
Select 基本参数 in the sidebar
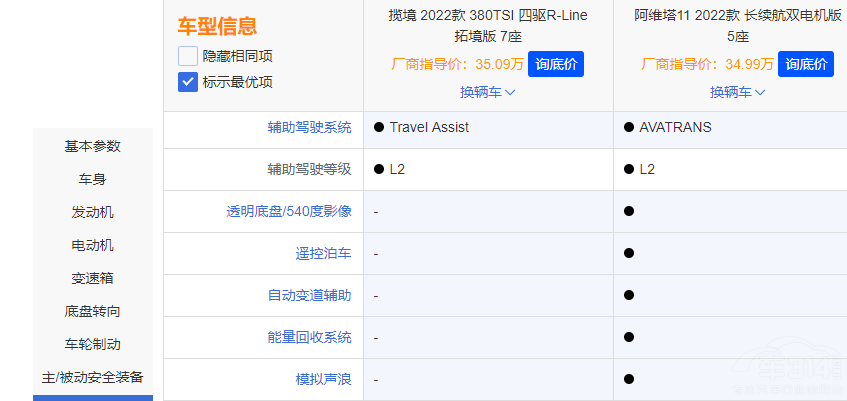pyautogui.click(x=93, y=146)
